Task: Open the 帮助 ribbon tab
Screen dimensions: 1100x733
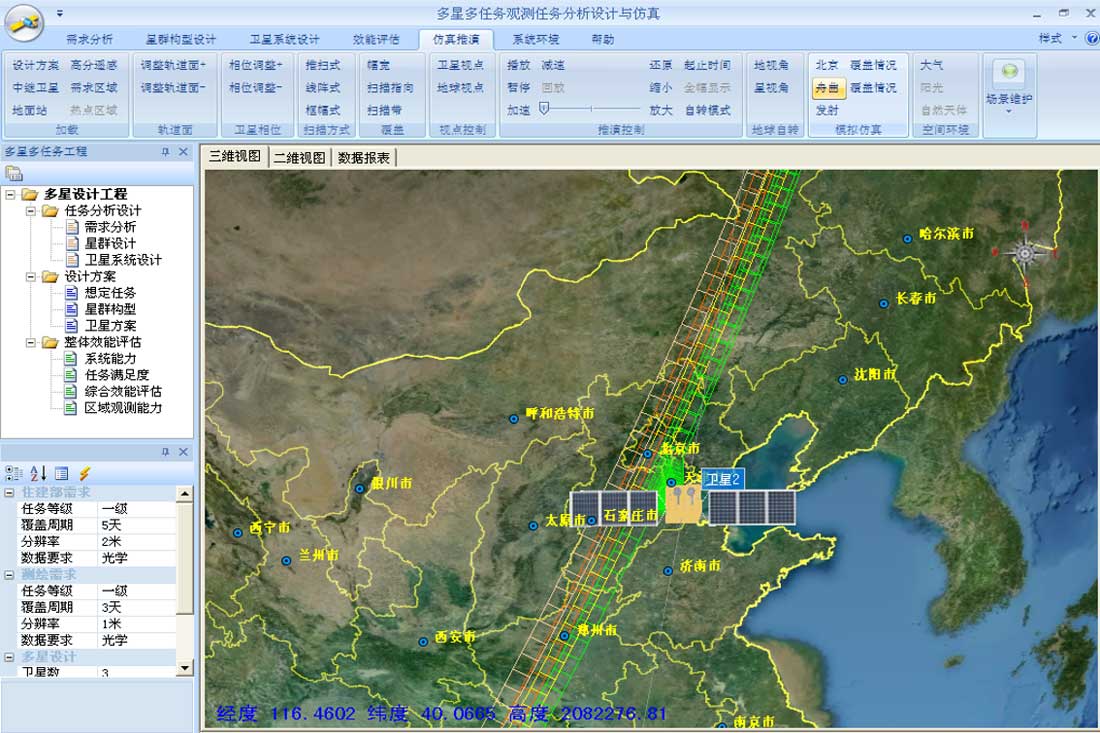Action: click(602, 39)
